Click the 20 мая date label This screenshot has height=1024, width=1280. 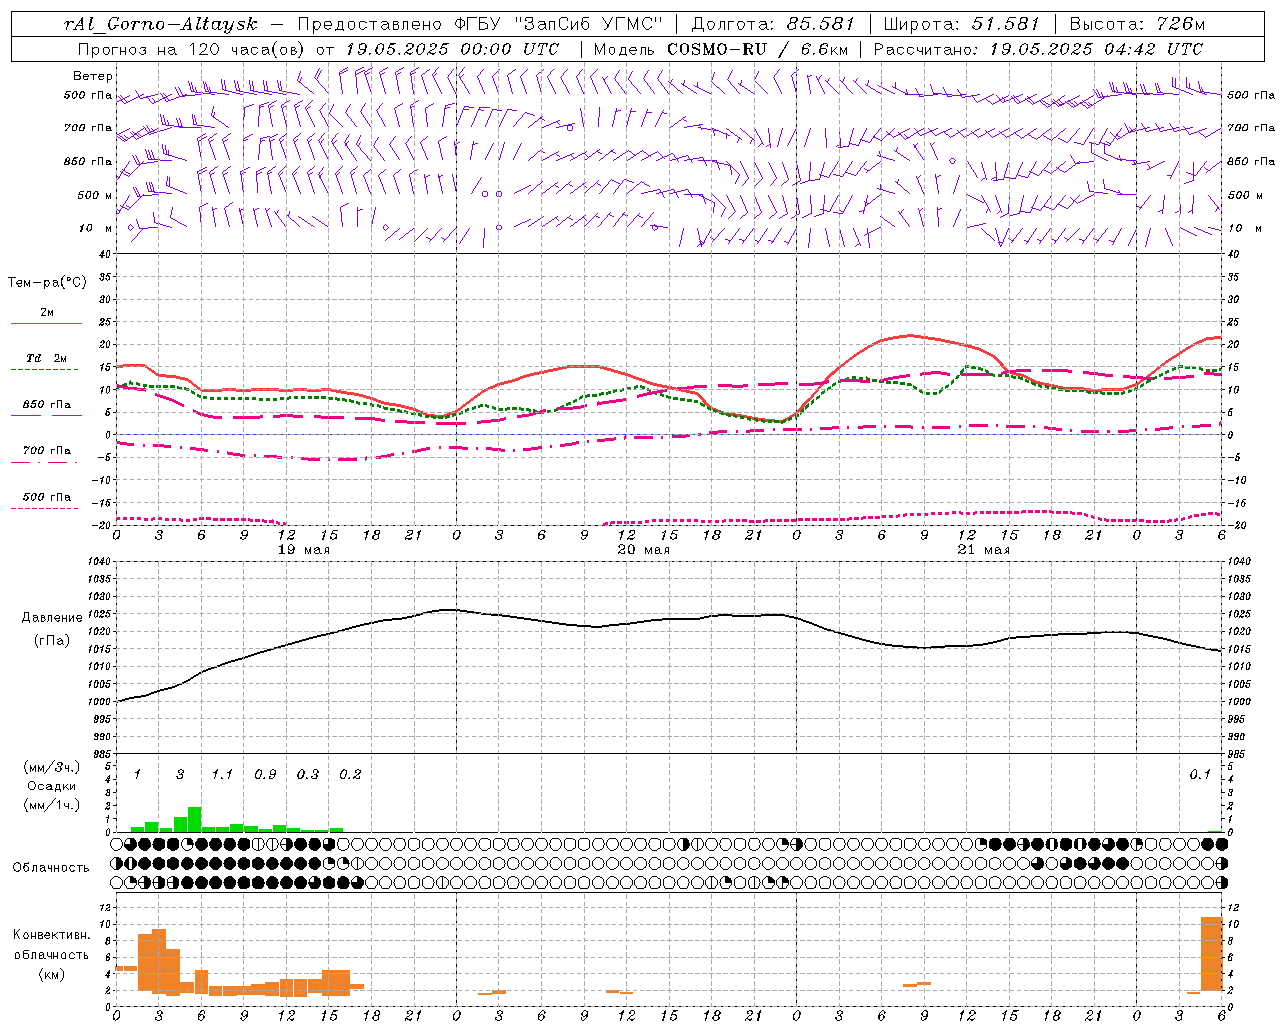click(x=643, y=550)
